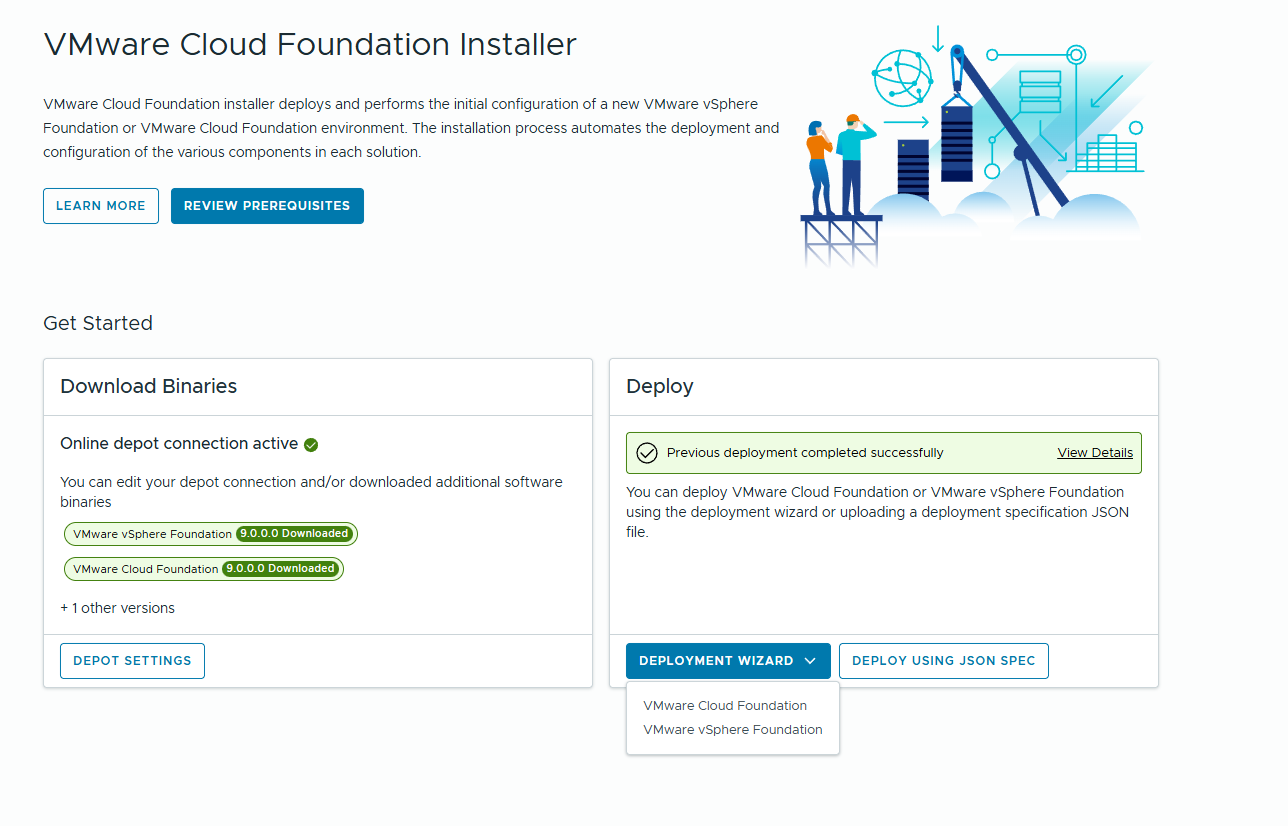This screenshot has height=826, width=1288.
Task: Select VMware Cloud Foundation from wizard menu
Action: coord(725,706)
